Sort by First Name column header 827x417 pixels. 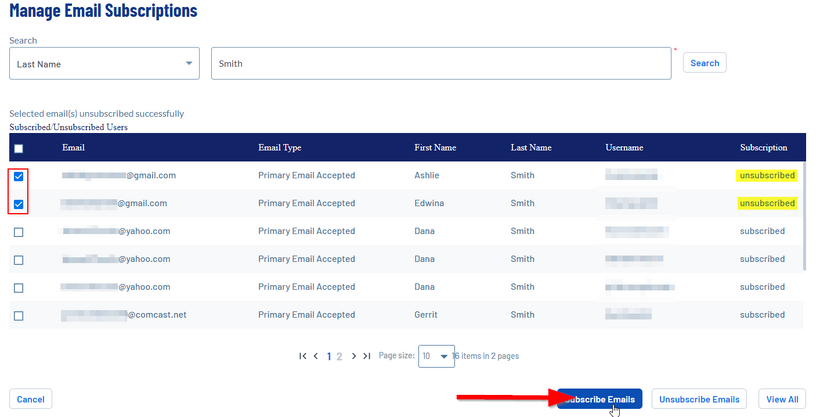435,148
